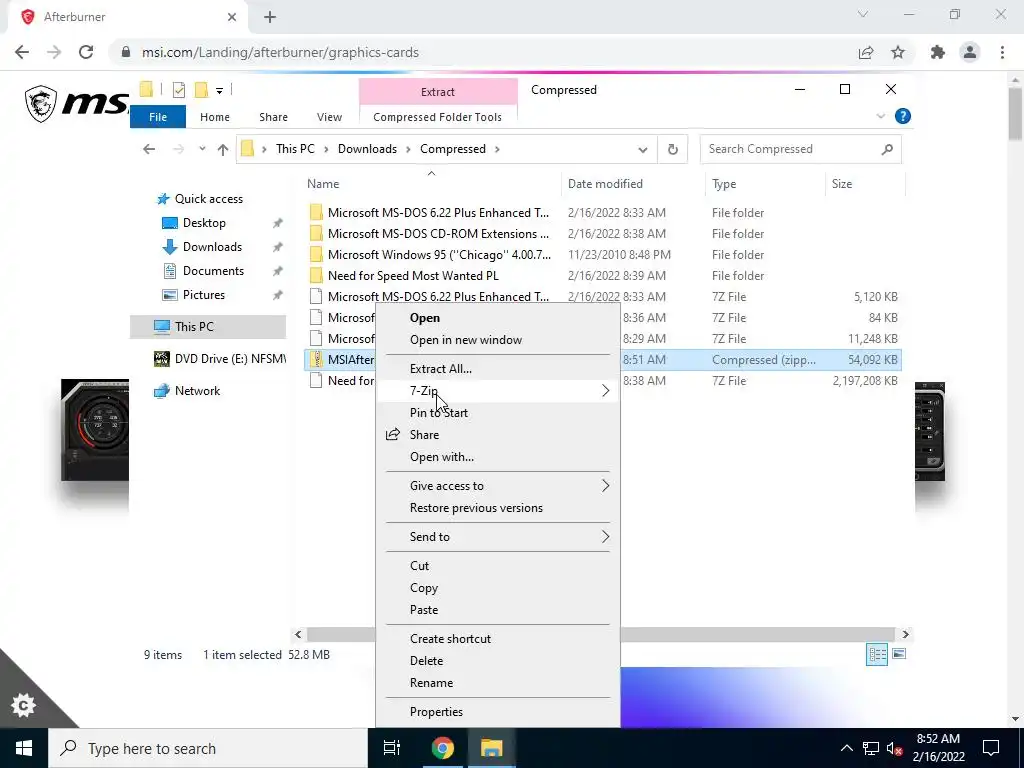
Task: Click File Explorer taskbar icon
Action: pyautogui.click(x=491, y=748)
